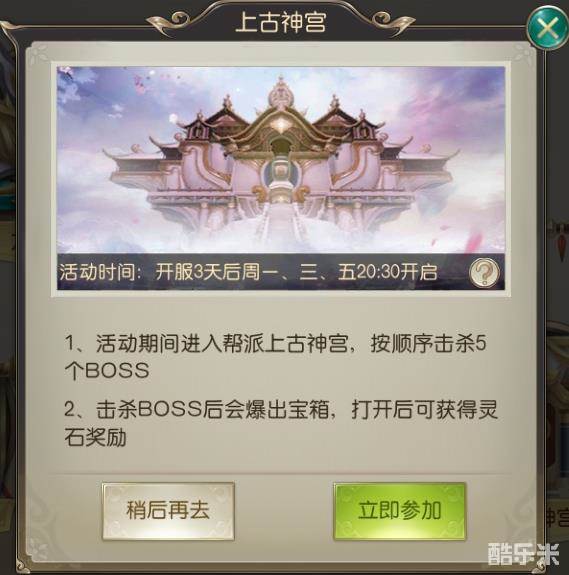This screenshot has height=575, width=569.
Task: Tap the partially hidden 神宫 label behind the dialog
Action: (557, 516)
